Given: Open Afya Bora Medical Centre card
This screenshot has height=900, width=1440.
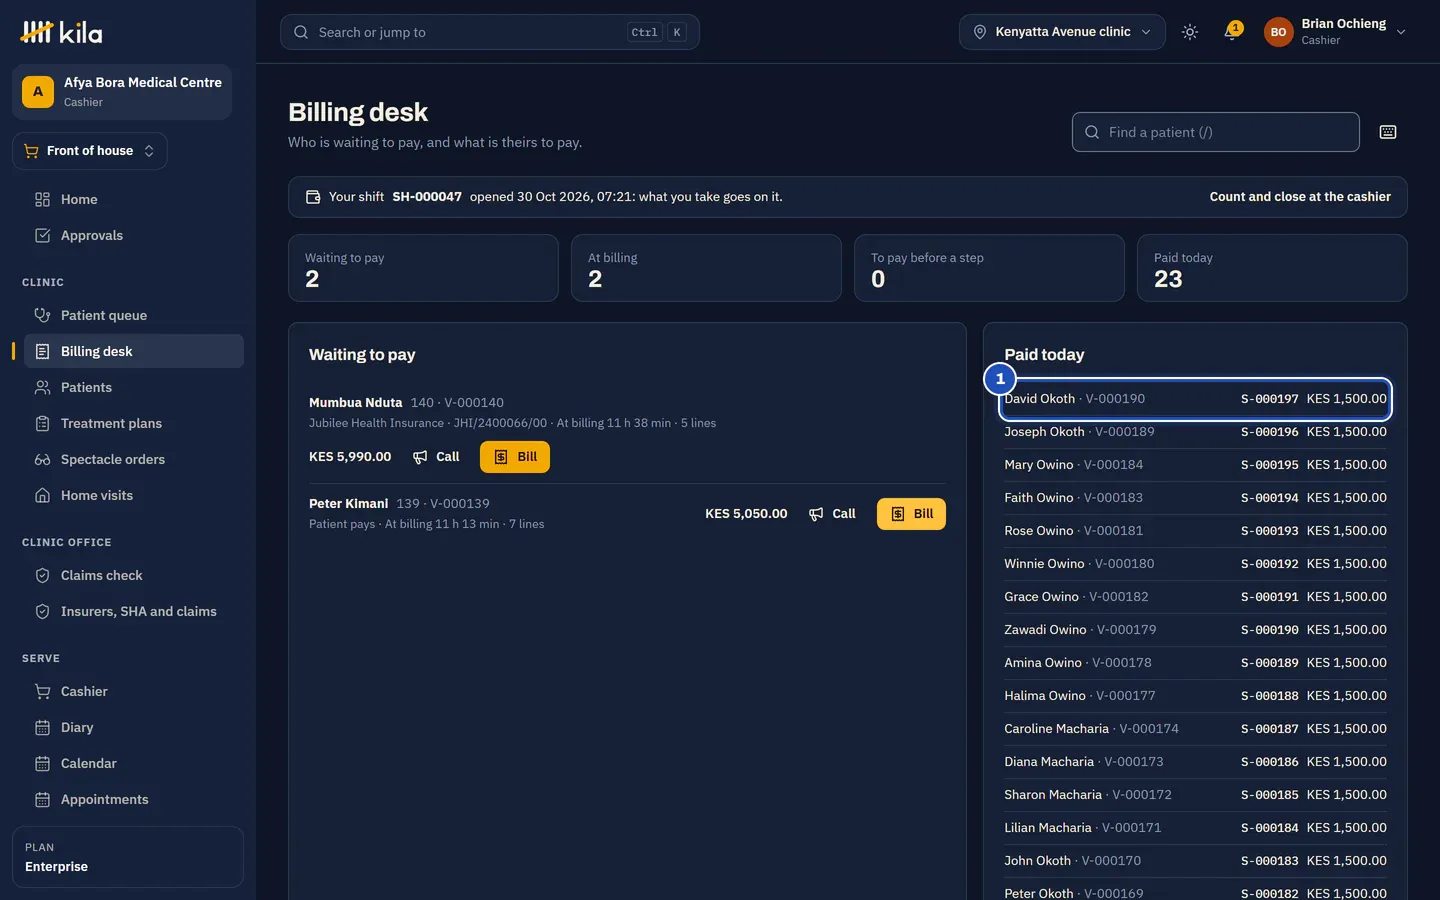Looking at the screenshot, I should pos(122,92).
